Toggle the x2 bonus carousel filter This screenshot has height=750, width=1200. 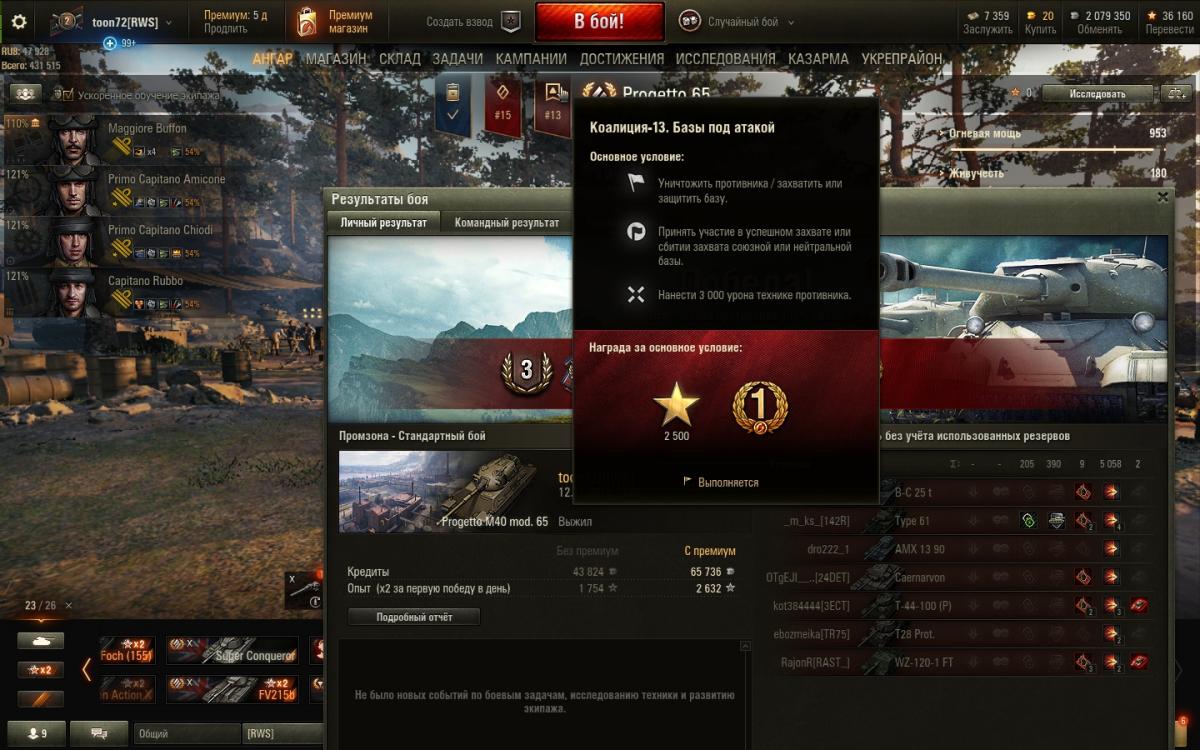pyautogui.click(x=41, y=670)
